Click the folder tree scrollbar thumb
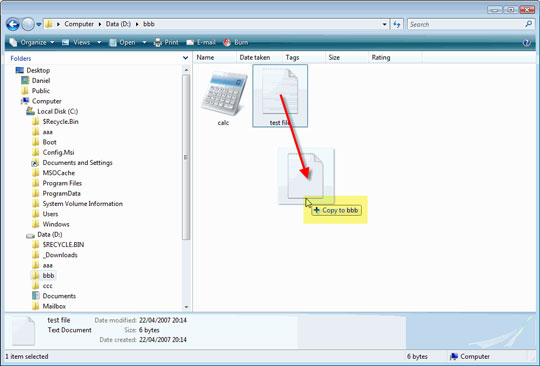Image resolution: width=540 pixels, height=366 pixels. pos(186,157)
